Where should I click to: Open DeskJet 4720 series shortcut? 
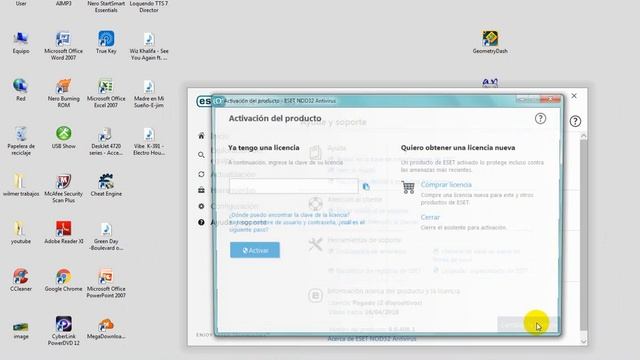106,141
